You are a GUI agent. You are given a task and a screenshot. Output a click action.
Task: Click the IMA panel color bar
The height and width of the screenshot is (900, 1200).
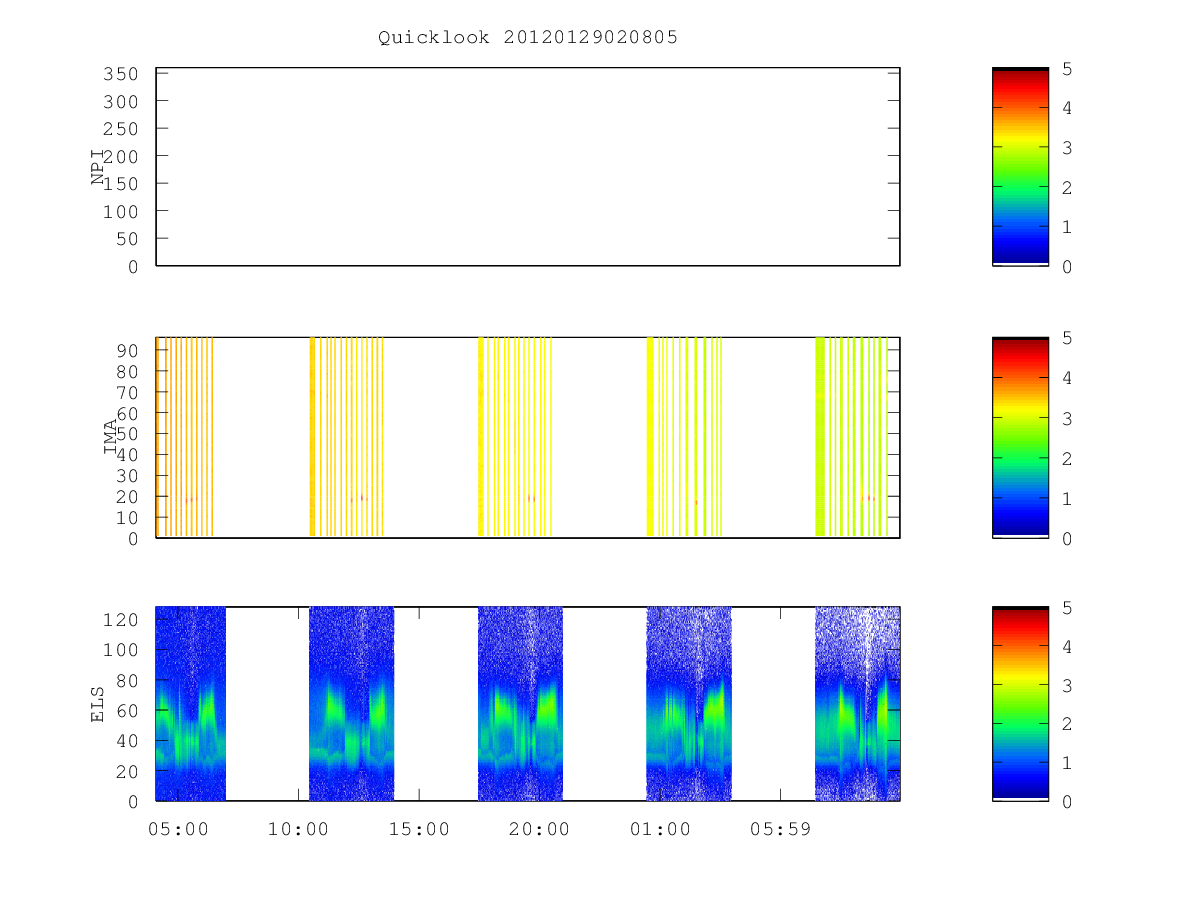click(1020, 437)
